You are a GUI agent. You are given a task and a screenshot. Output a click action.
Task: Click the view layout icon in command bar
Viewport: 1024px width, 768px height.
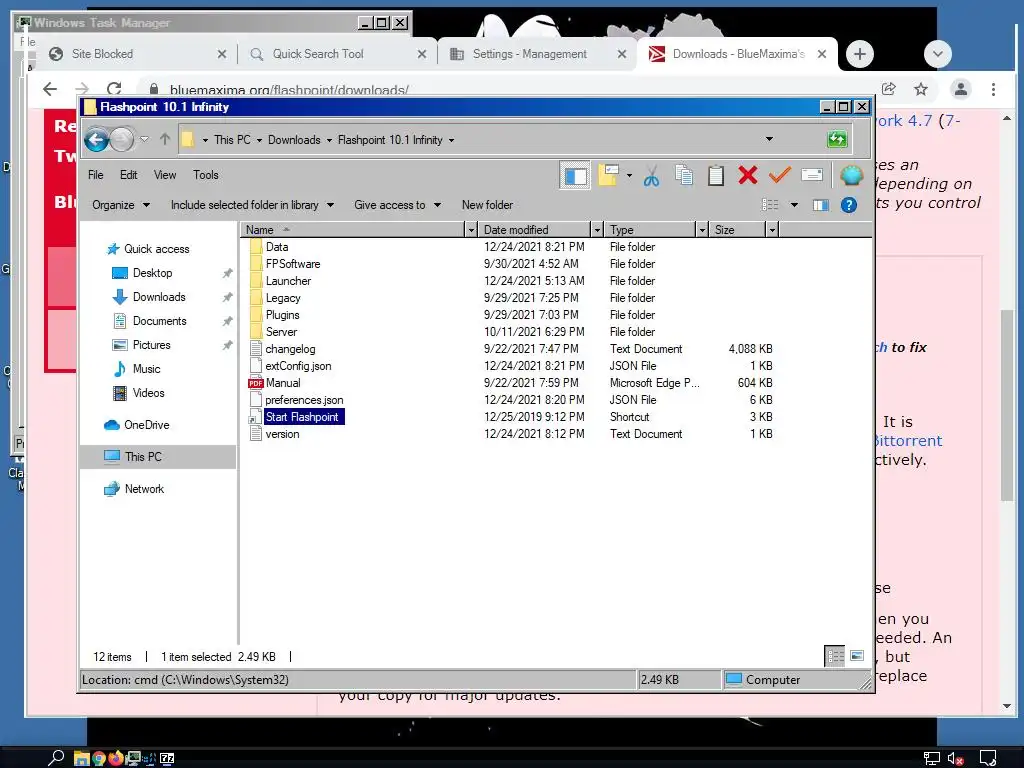(770, 205)
